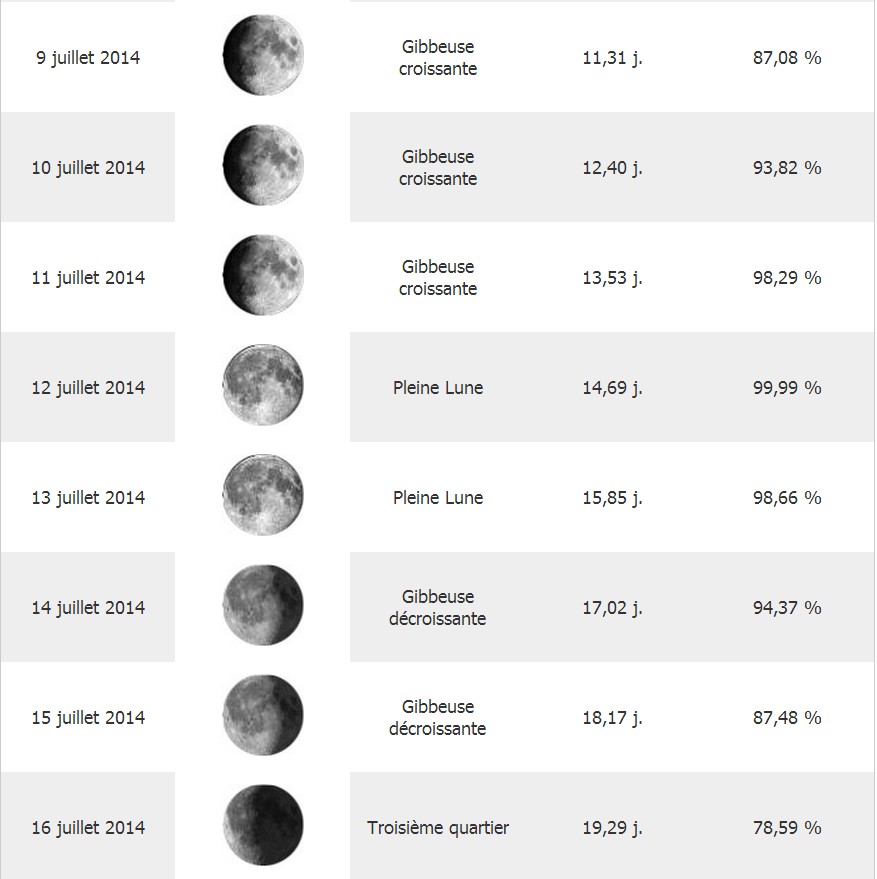Click the moon age value 14,69 j.

[x=612, y=388]
